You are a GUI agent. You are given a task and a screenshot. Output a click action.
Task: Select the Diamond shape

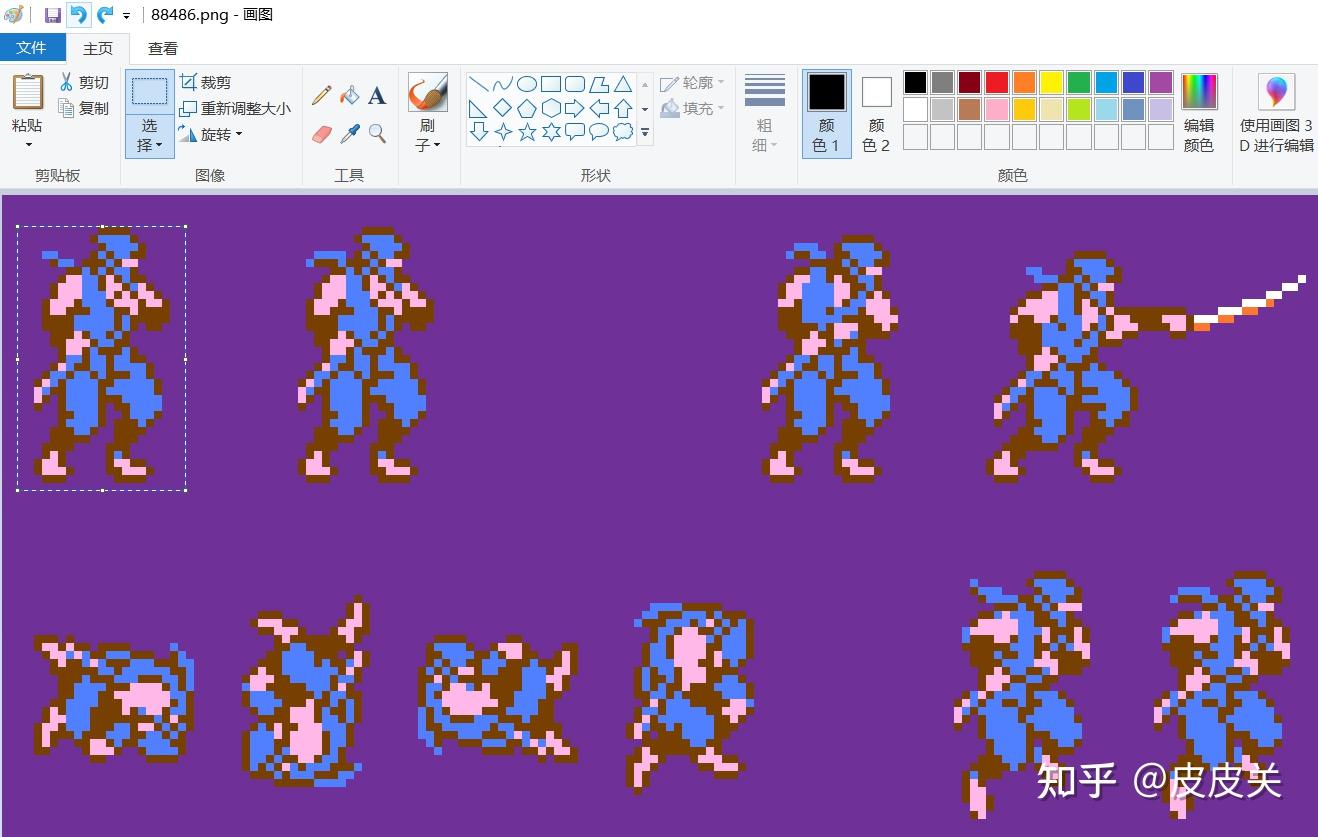503,108
